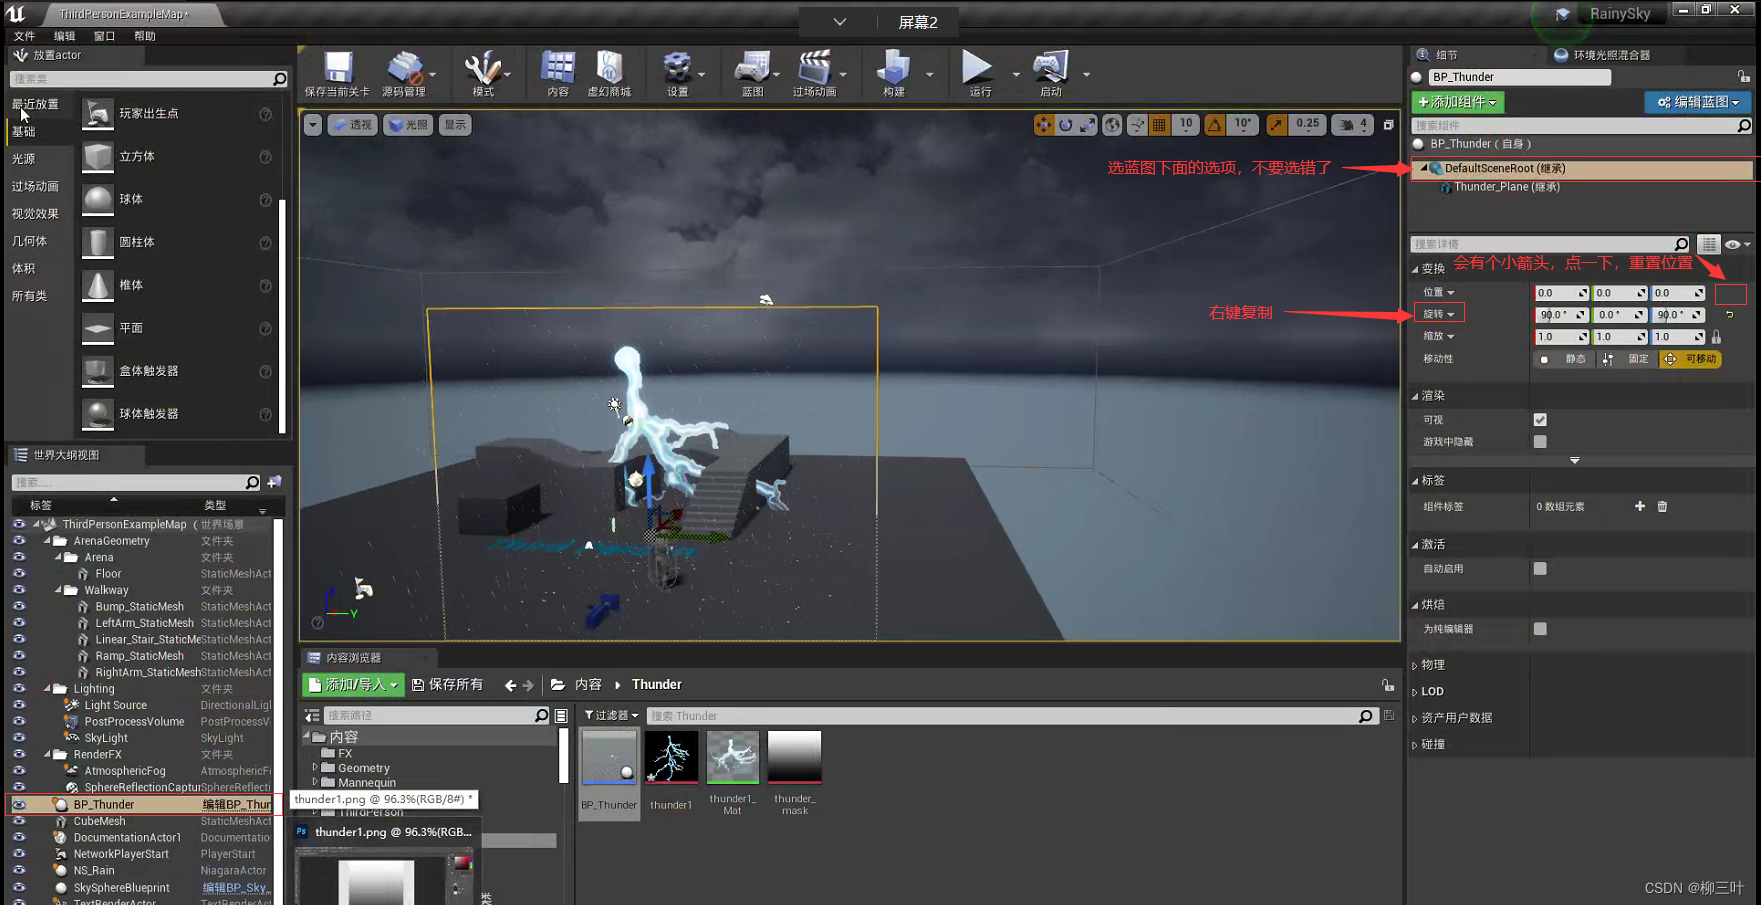
Task: Click the trash icon for component tags
Action: (x=1662, y=507)
